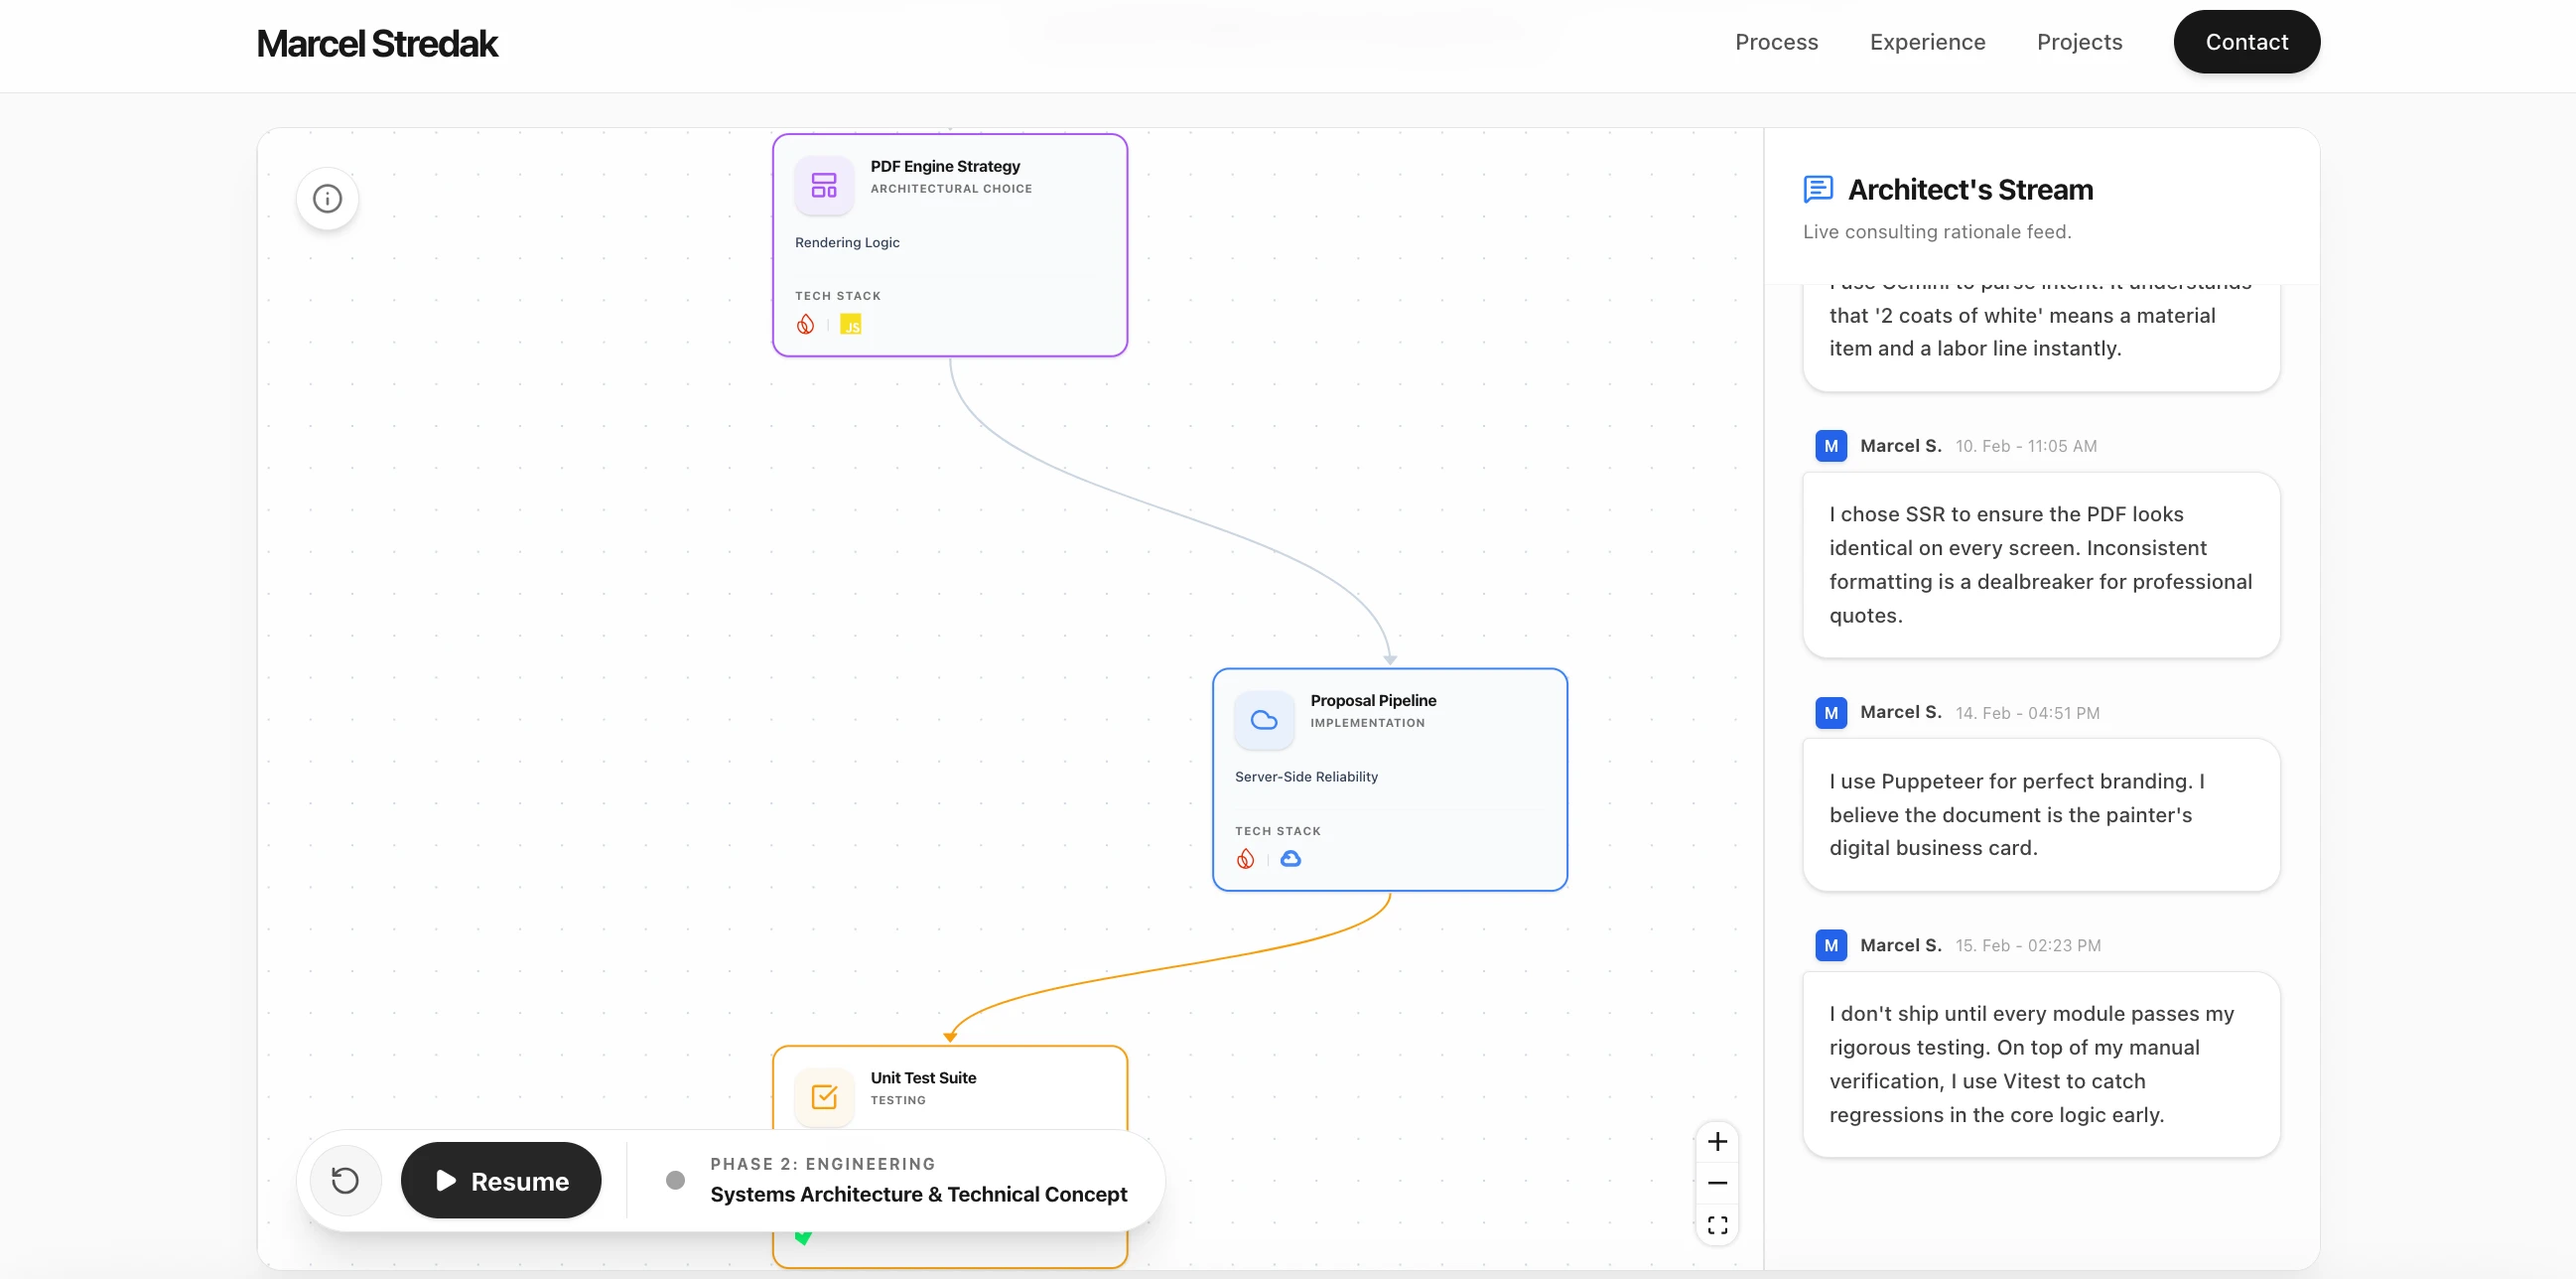The image size is (2576, 1279).
Task: Click the Phase 2 Engineering status dot
Action: click(675, 1180)
